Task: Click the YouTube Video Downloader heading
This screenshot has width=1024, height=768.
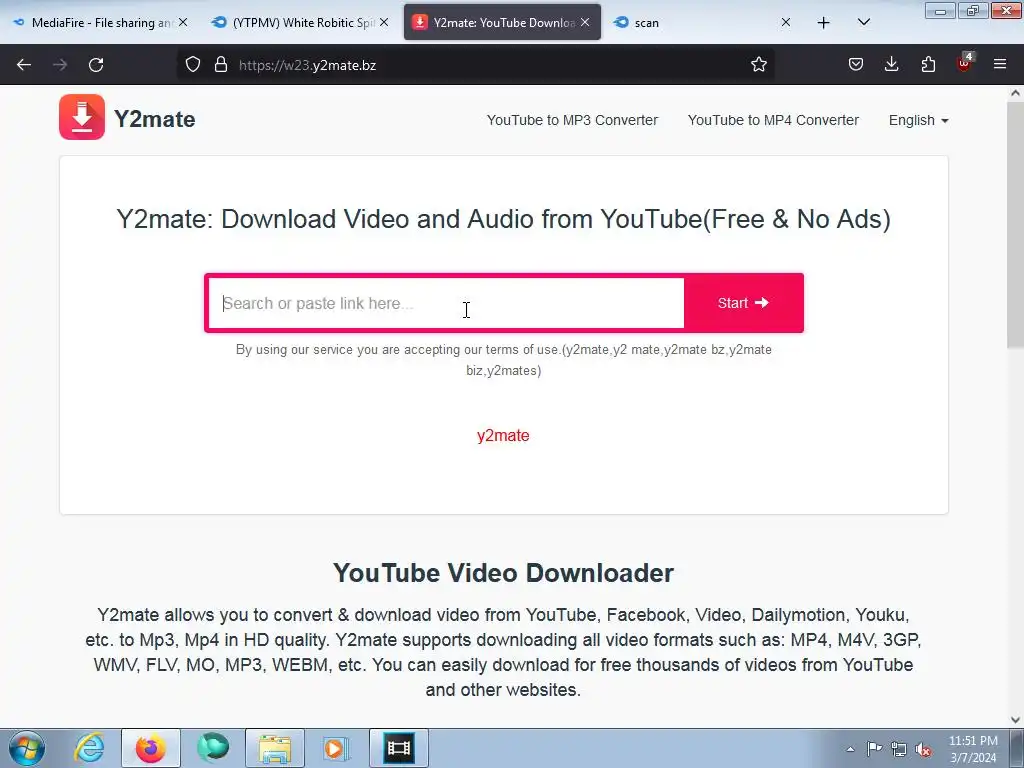Action: point(503,573)
